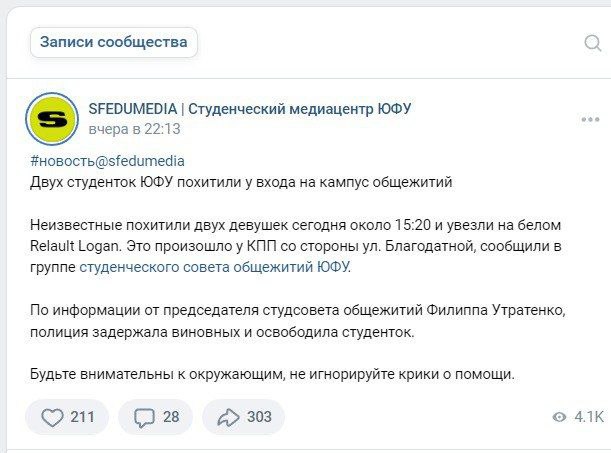Toggle the heart like icon on the post
The height and width of the screenshot is (453, 611).
click(x=52, y=417)
